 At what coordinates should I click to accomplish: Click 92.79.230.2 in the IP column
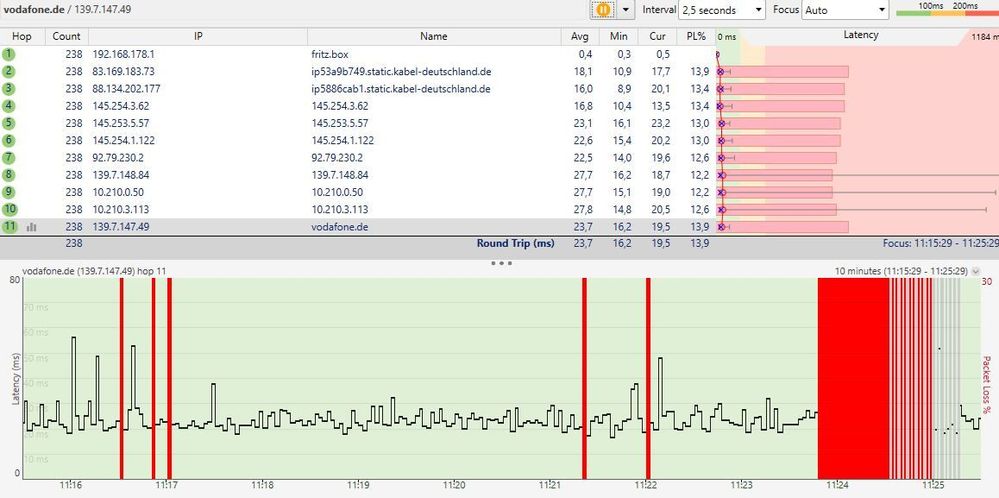(x=119, y=158)
